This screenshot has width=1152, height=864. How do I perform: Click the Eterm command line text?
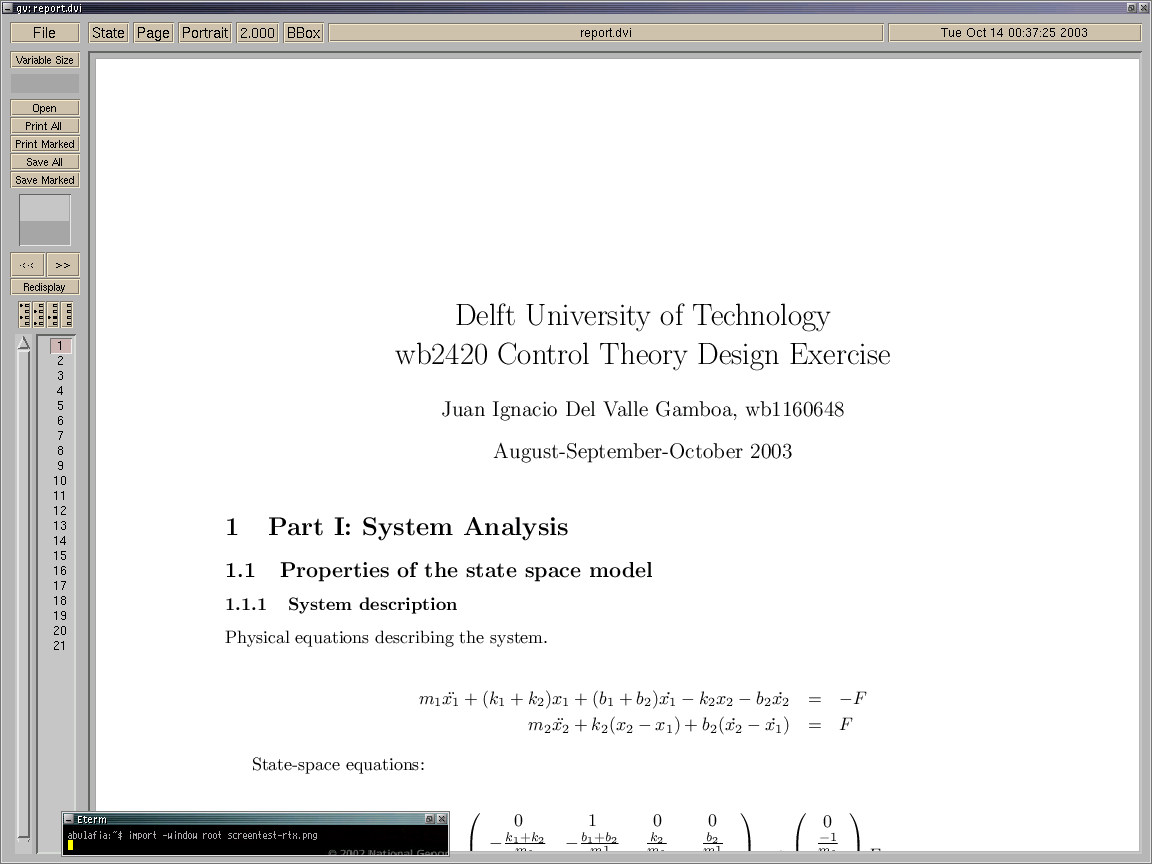[x=192, y=835]
